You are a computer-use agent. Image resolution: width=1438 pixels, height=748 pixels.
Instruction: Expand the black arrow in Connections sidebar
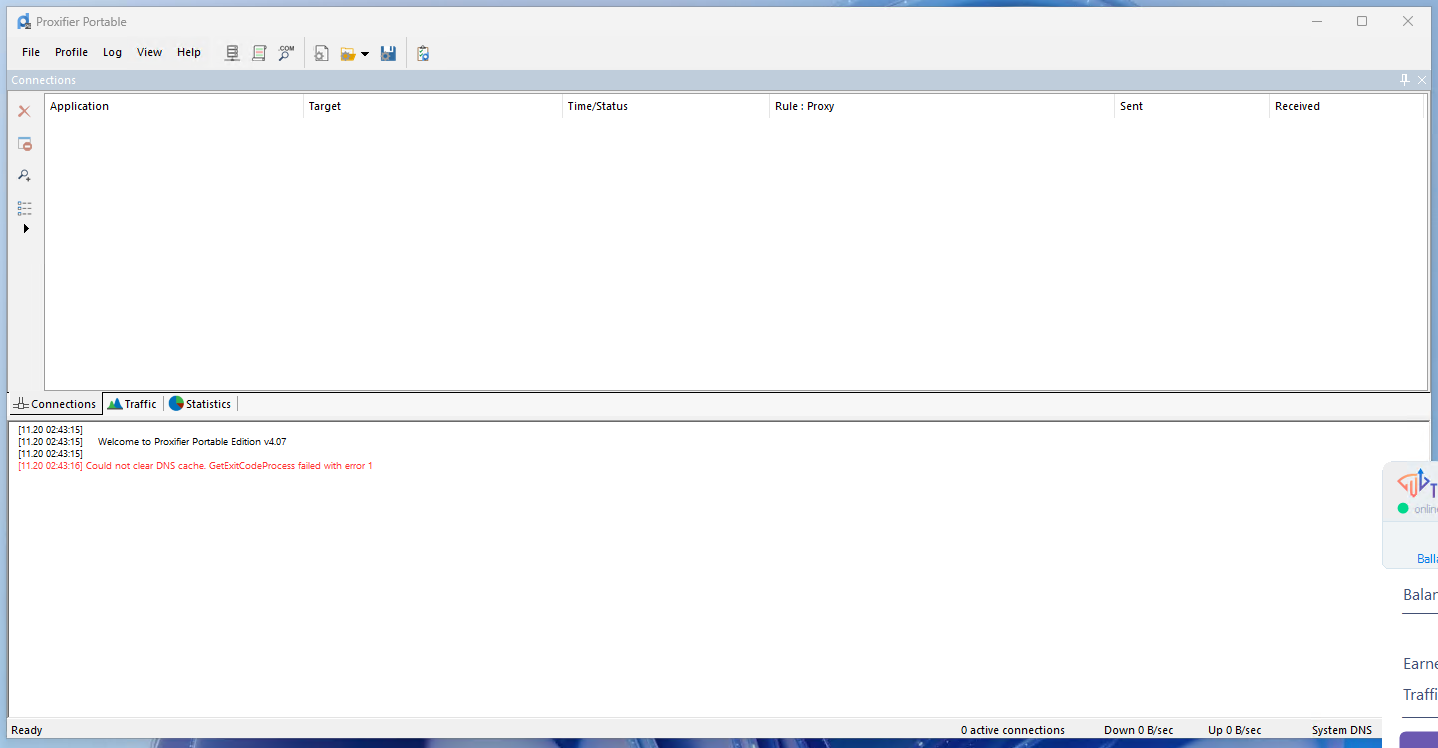pos(26,229)
